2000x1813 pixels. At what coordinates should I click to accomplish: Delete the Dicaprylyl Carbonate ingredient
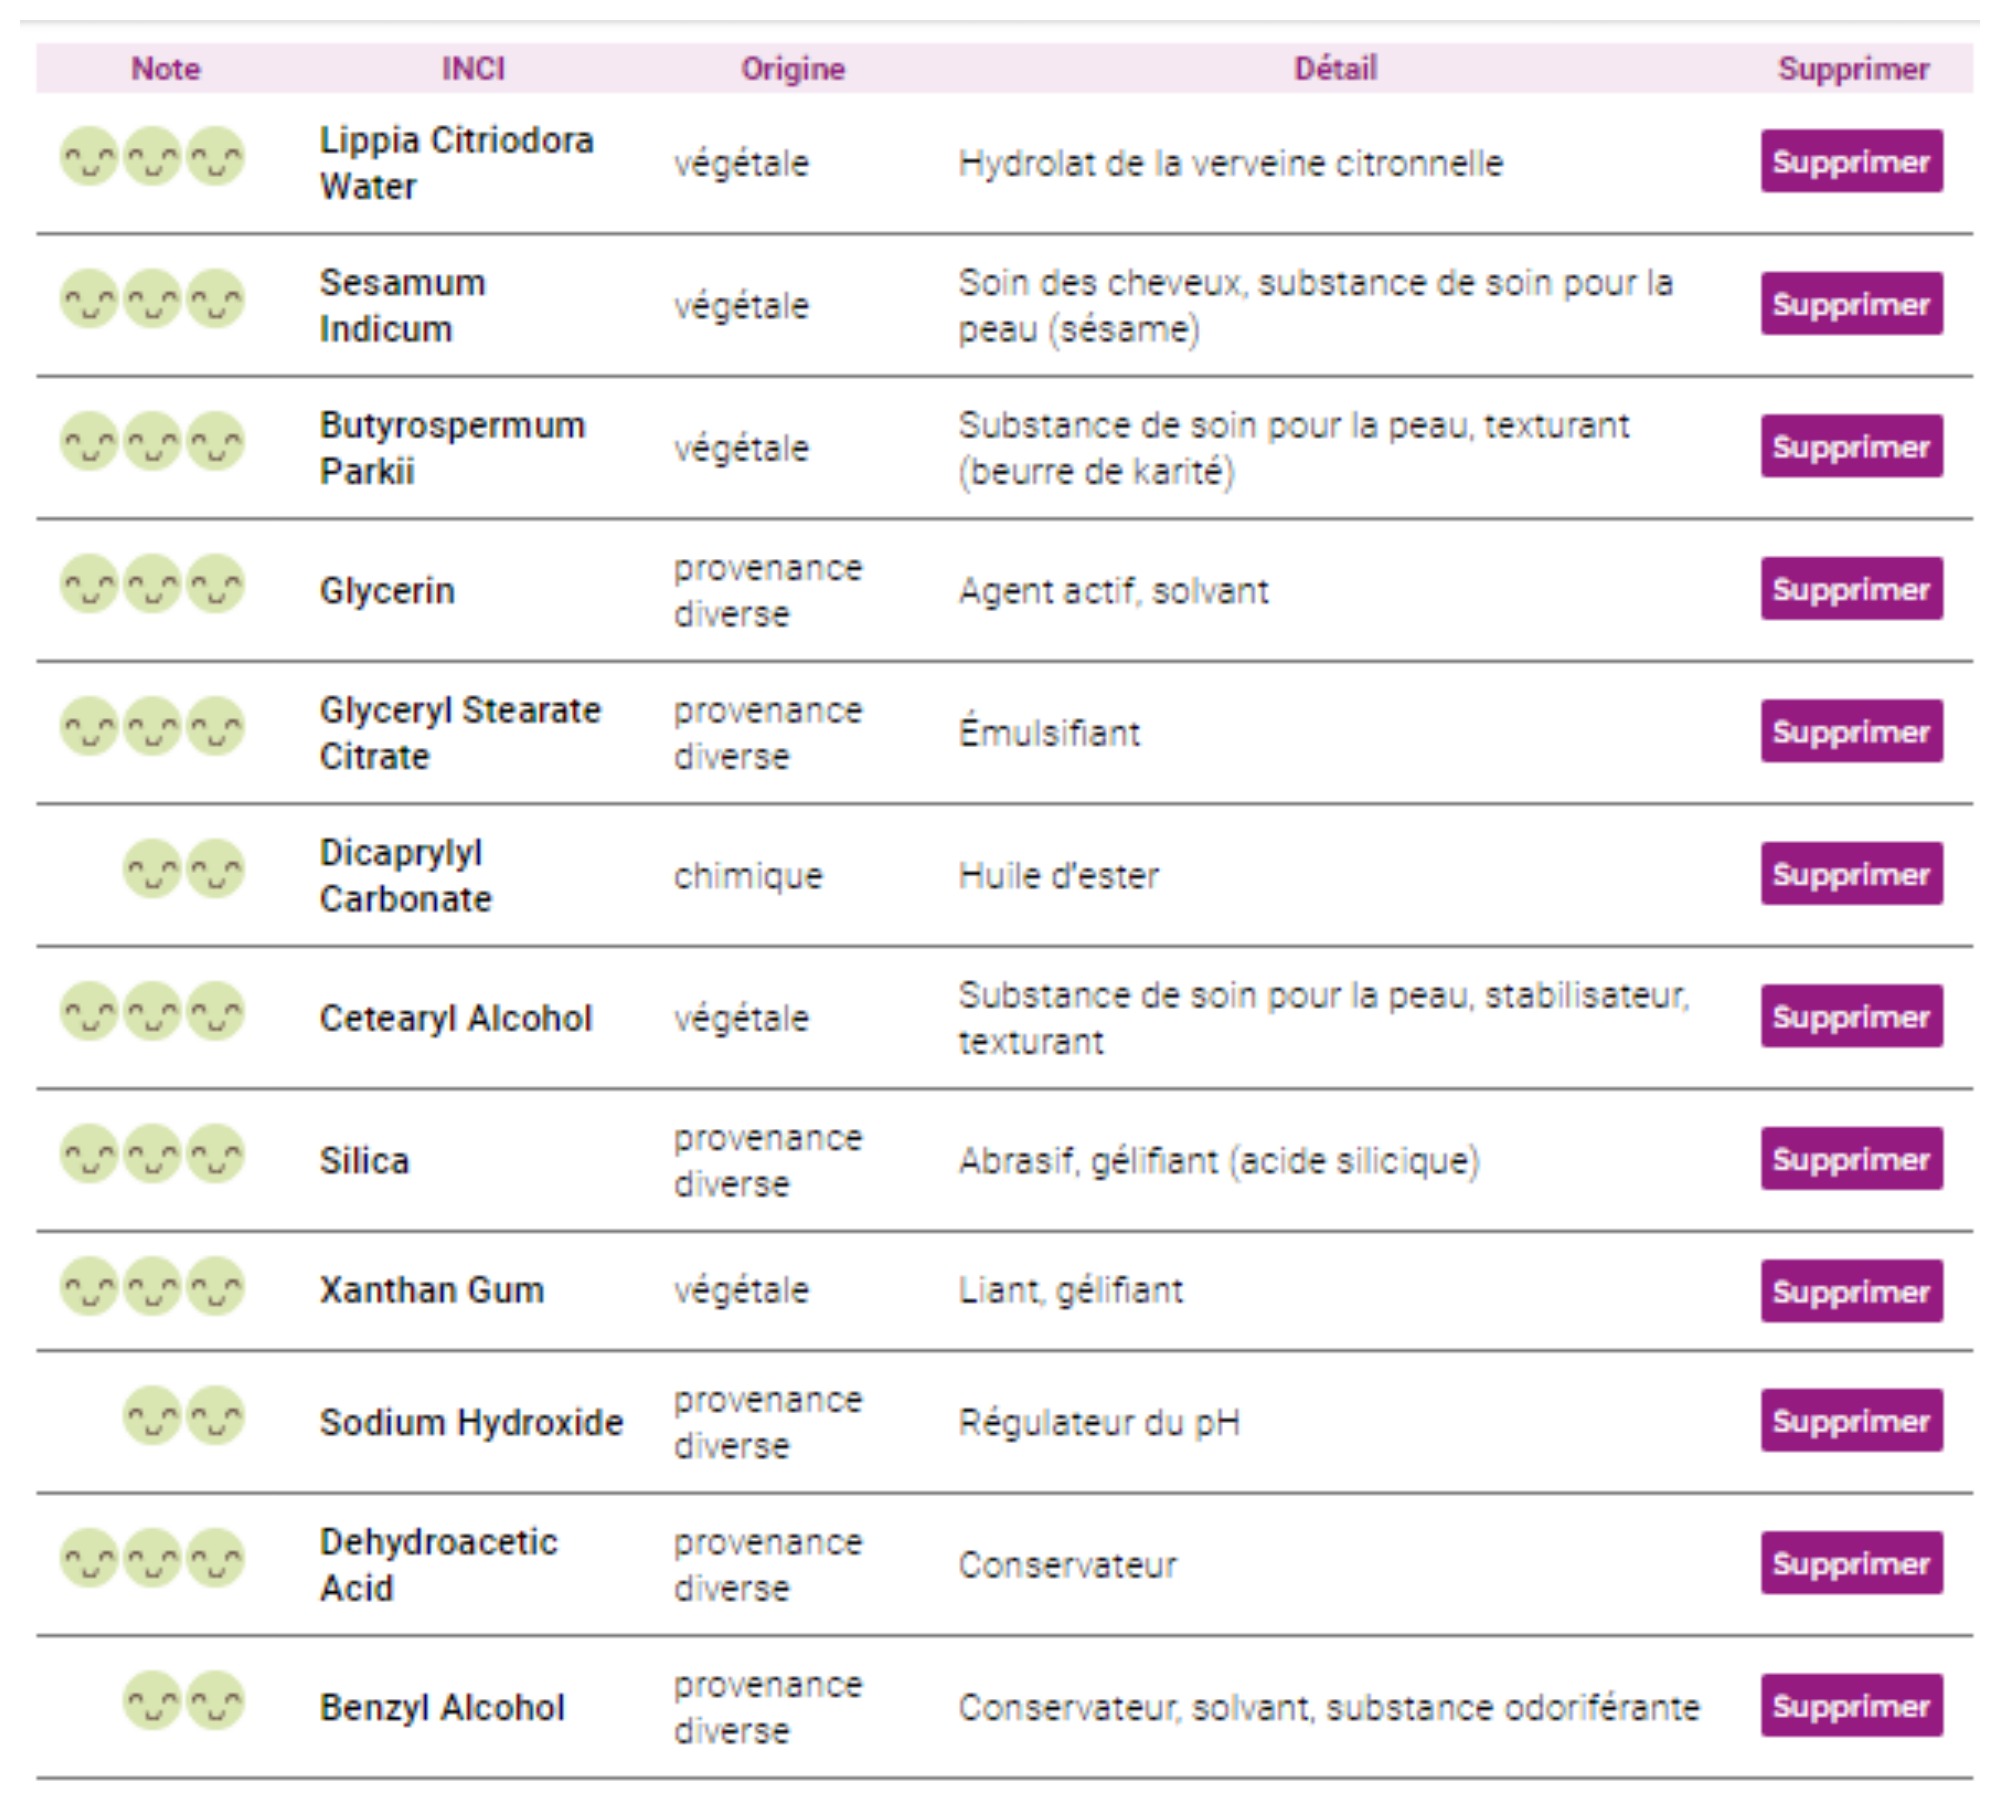(1851, 873)
